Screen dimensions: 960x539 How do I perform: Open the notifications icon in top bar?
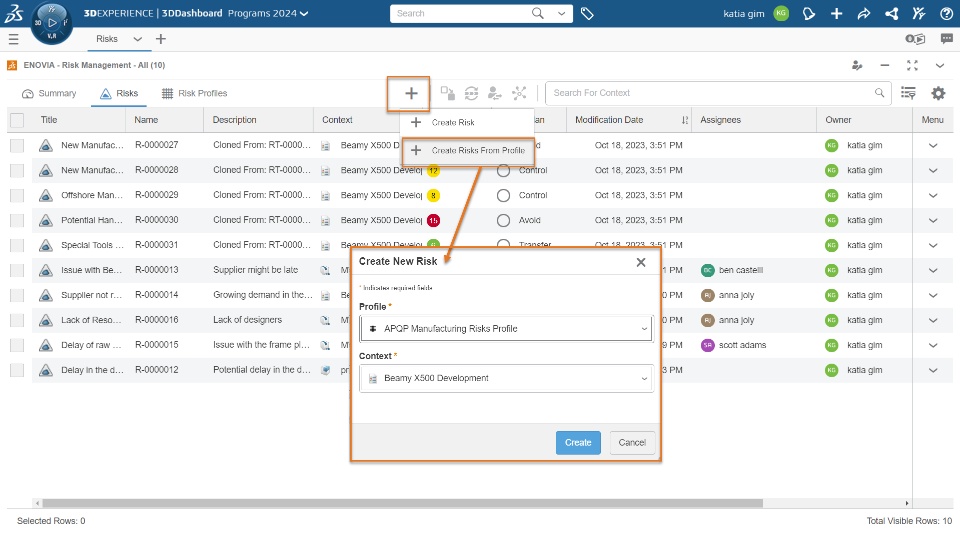click(809, 13)
